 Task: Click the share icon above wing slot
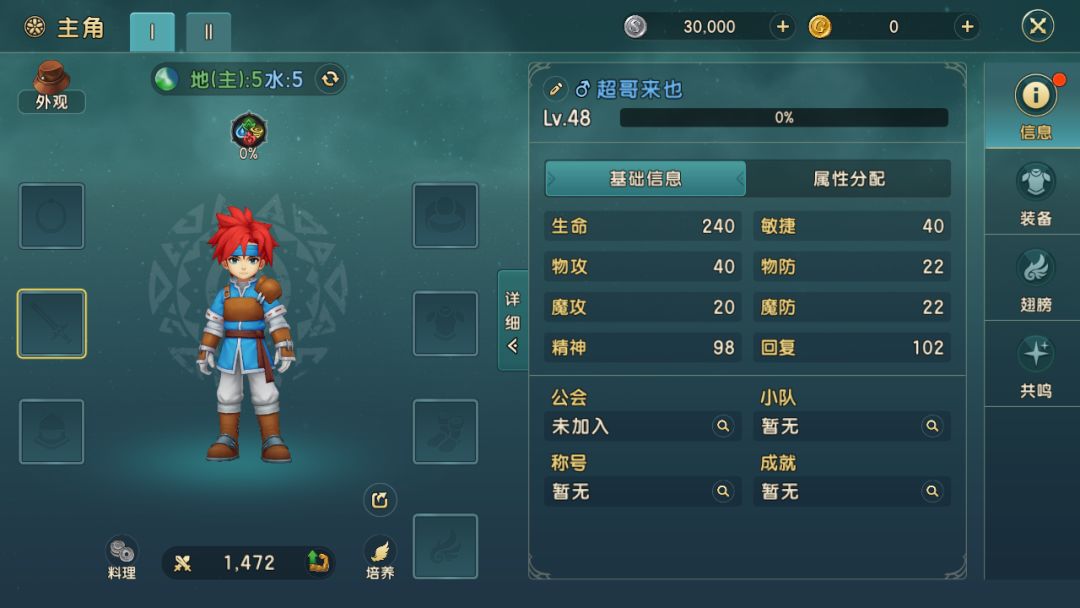coord(380,500)
